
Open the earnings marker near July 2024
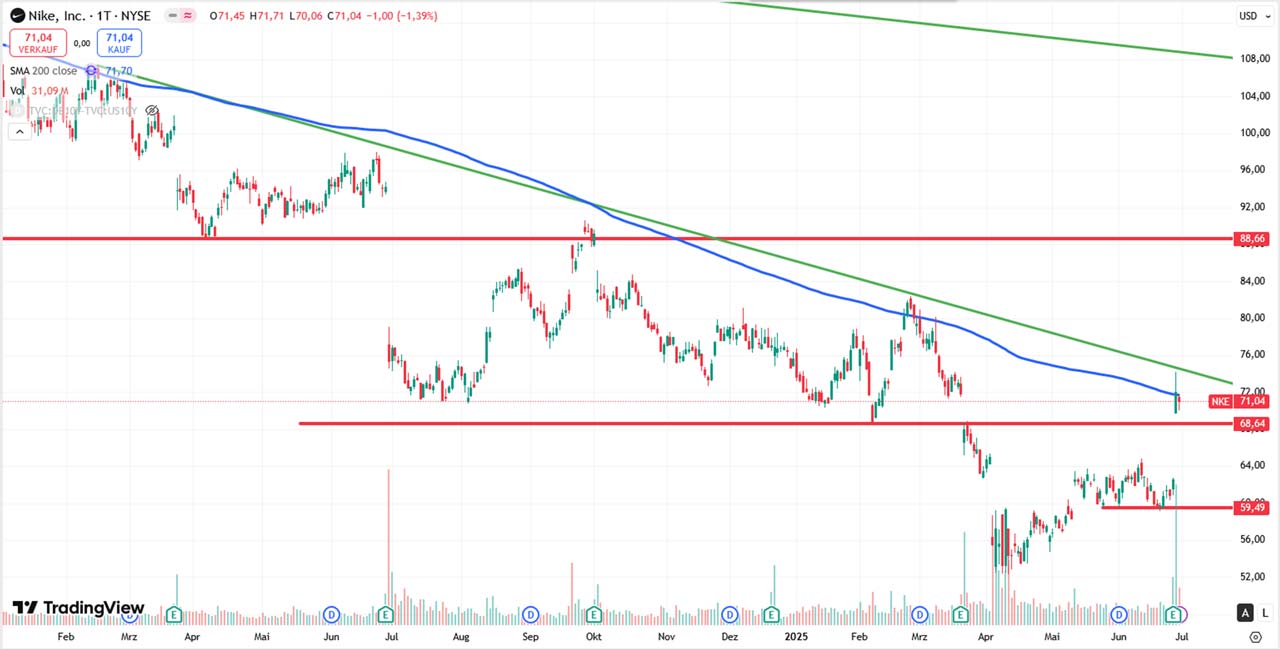click(385, 613)
